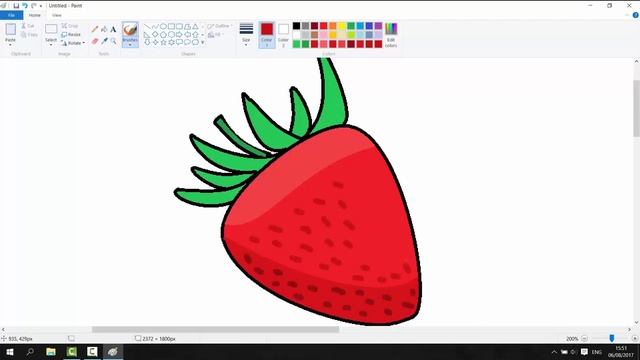Viewport: 640px width, 360px height.
Task: Click the Select rectangle icon
Action: pyautogui.click(x=51, y=29)
